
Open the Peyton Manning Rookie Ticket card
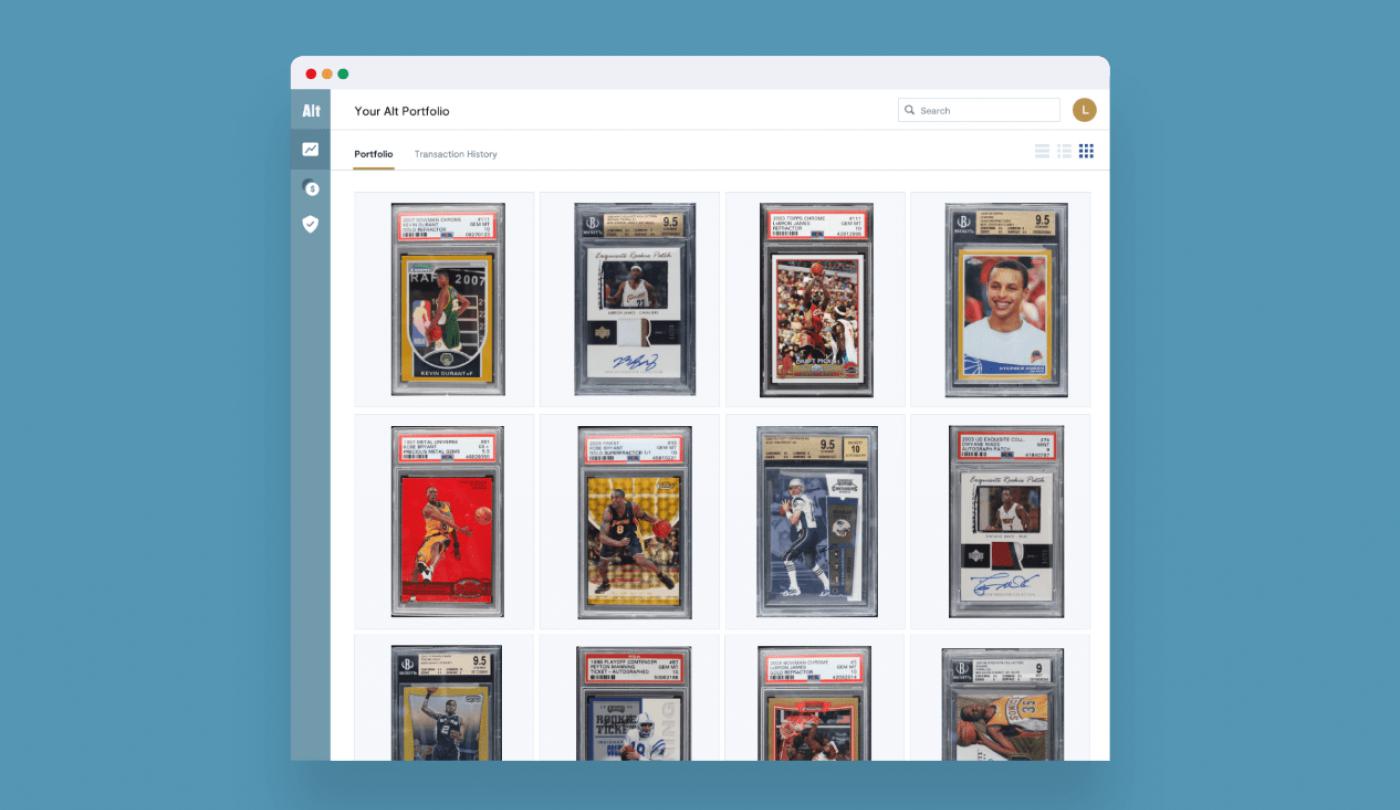click(x=634, y=704)
